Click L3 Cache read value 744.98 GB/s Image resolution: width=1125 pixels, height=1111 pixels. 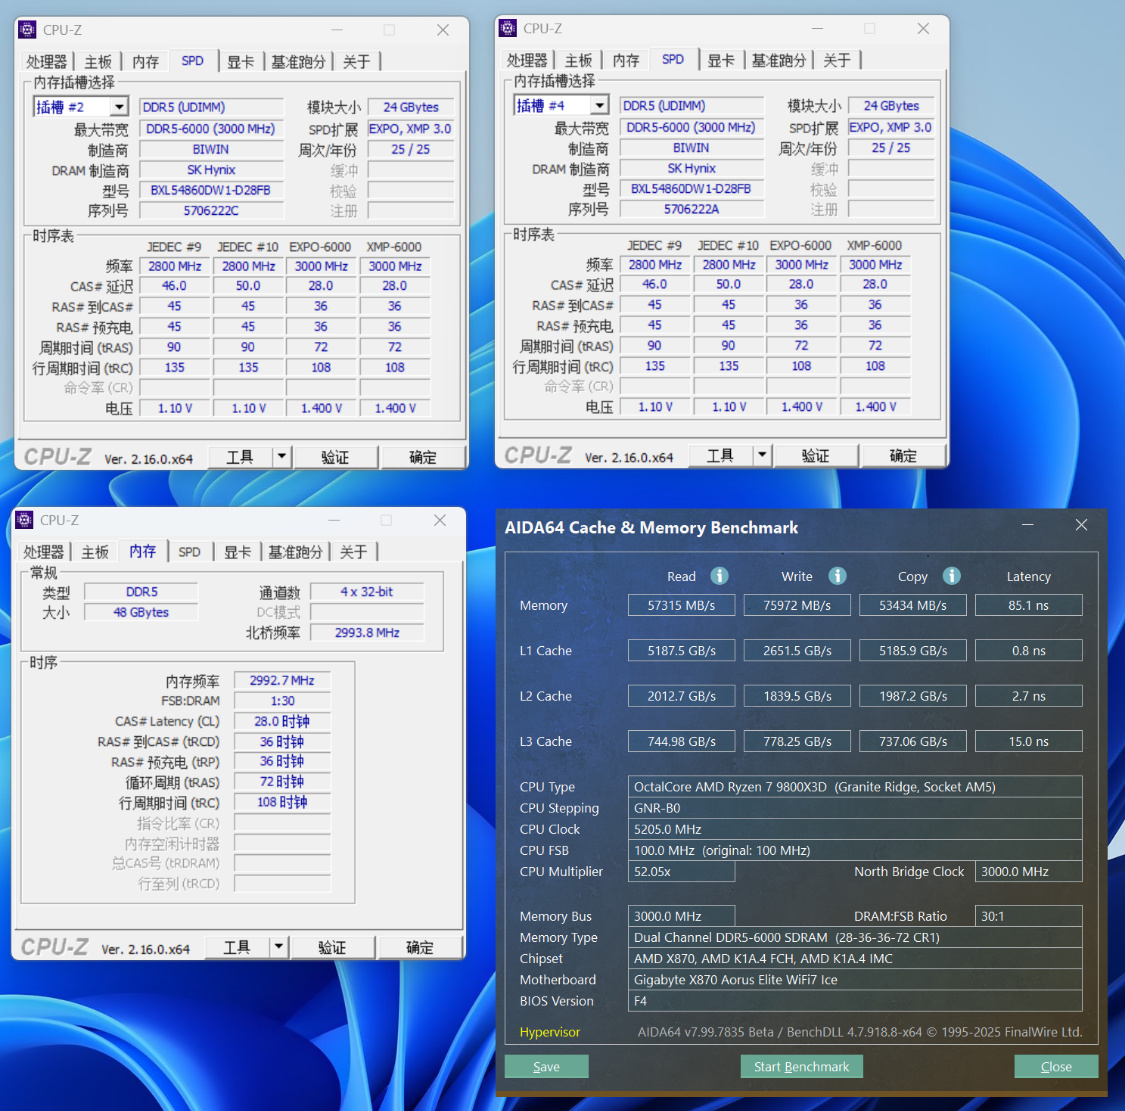click(682, 741)
